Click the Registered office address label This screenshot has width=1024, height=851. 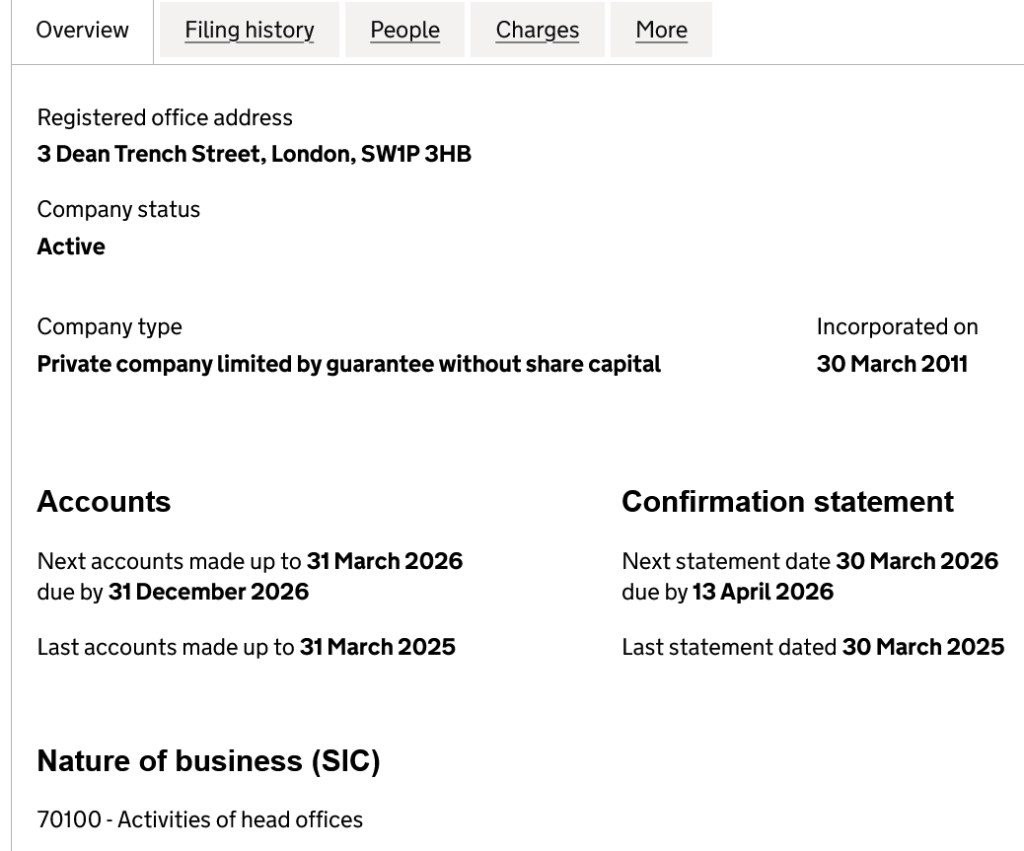click(165, 118)
